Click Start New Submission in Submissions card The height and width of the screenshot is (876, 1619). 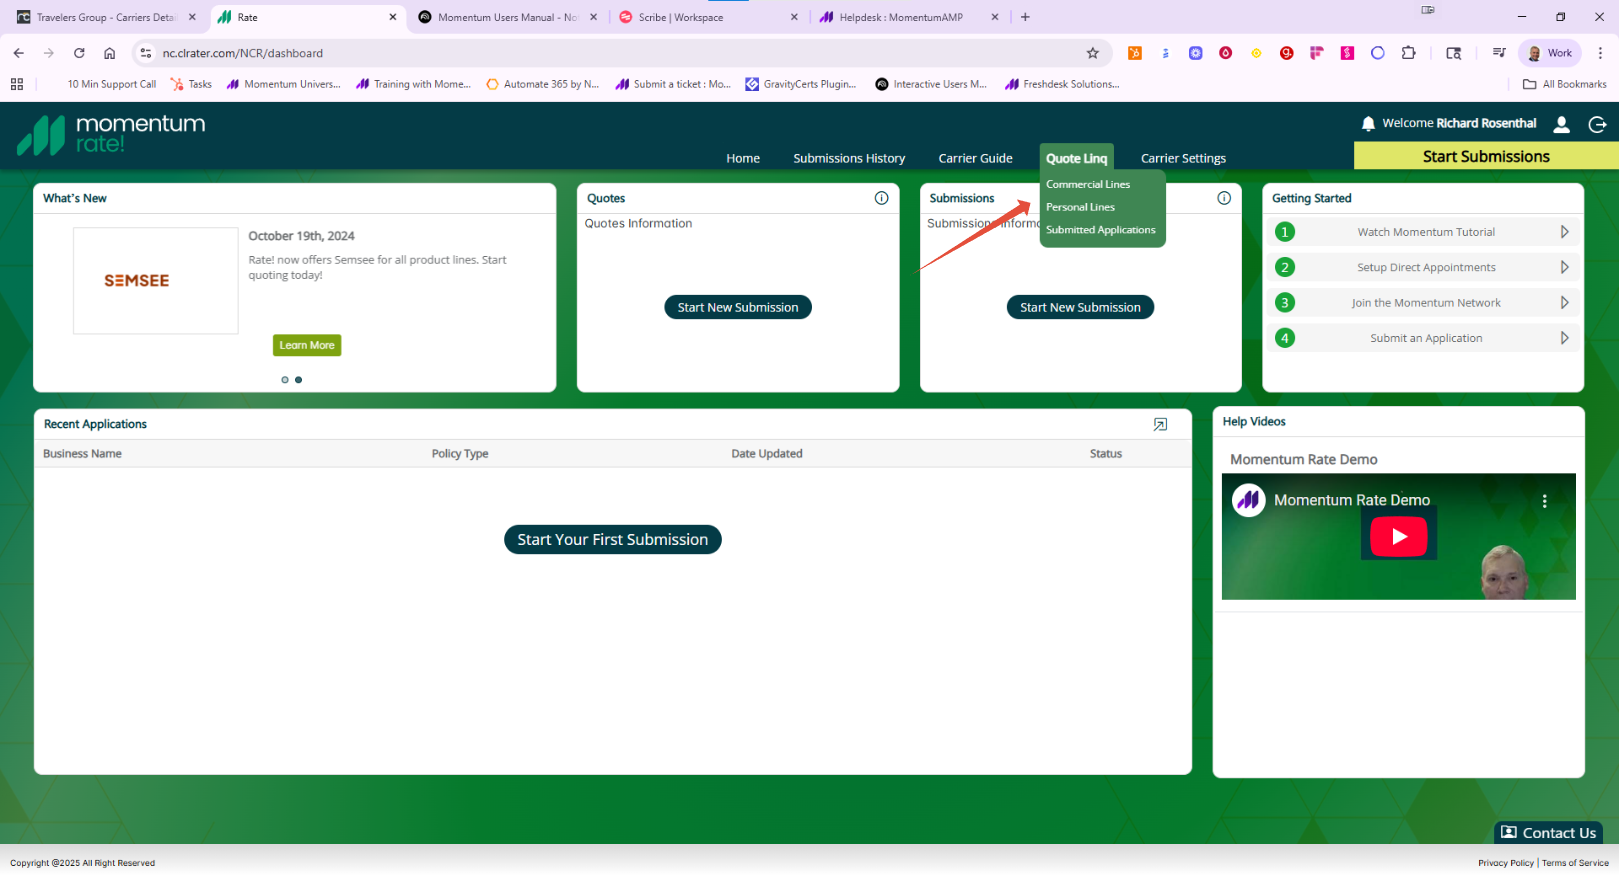(1080, 307)
